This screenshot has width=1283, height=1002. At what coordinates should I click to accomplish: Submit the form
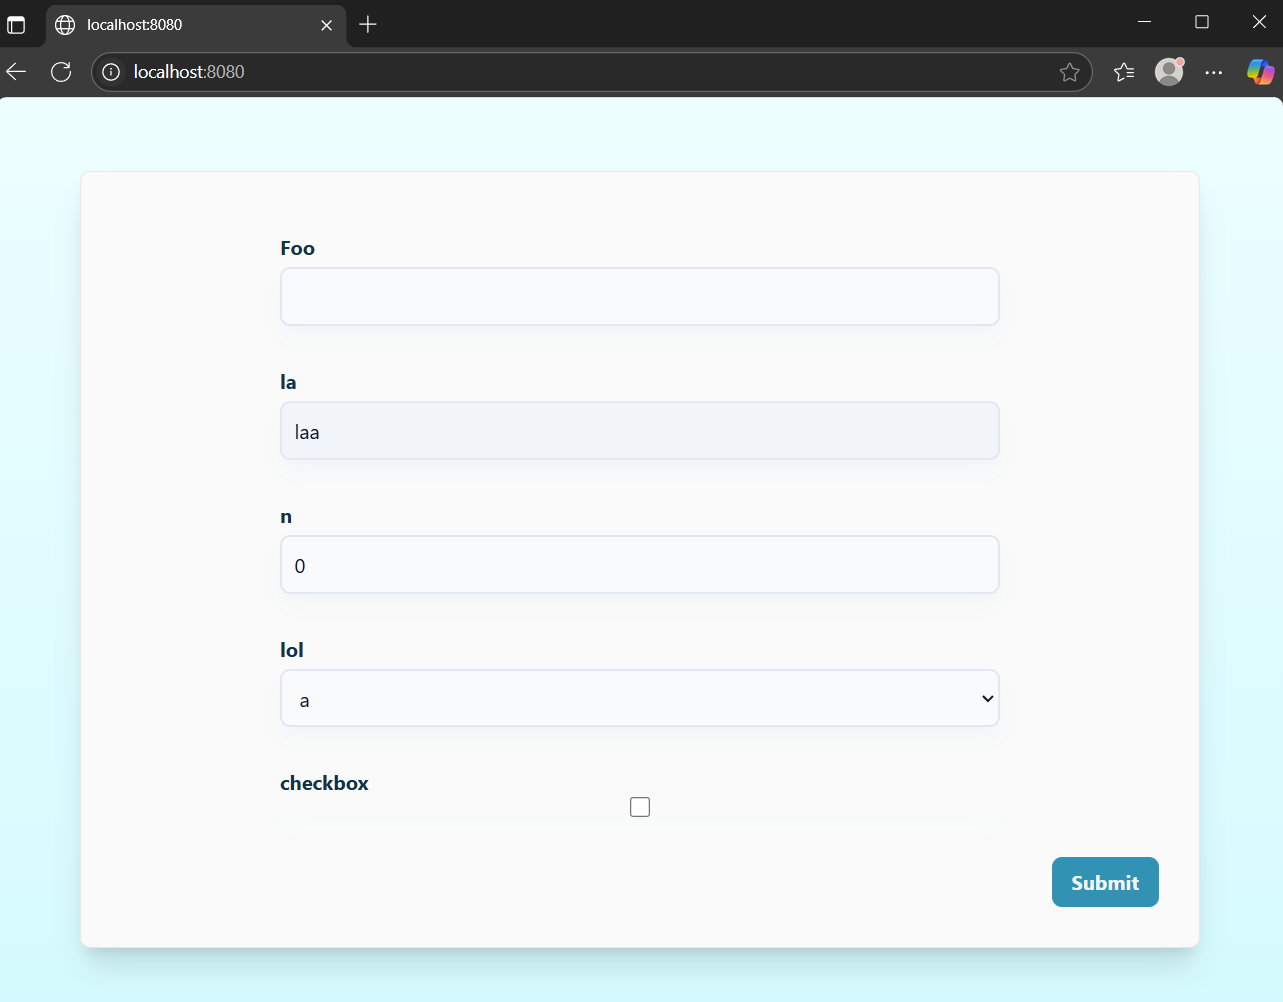[1105, 882]
